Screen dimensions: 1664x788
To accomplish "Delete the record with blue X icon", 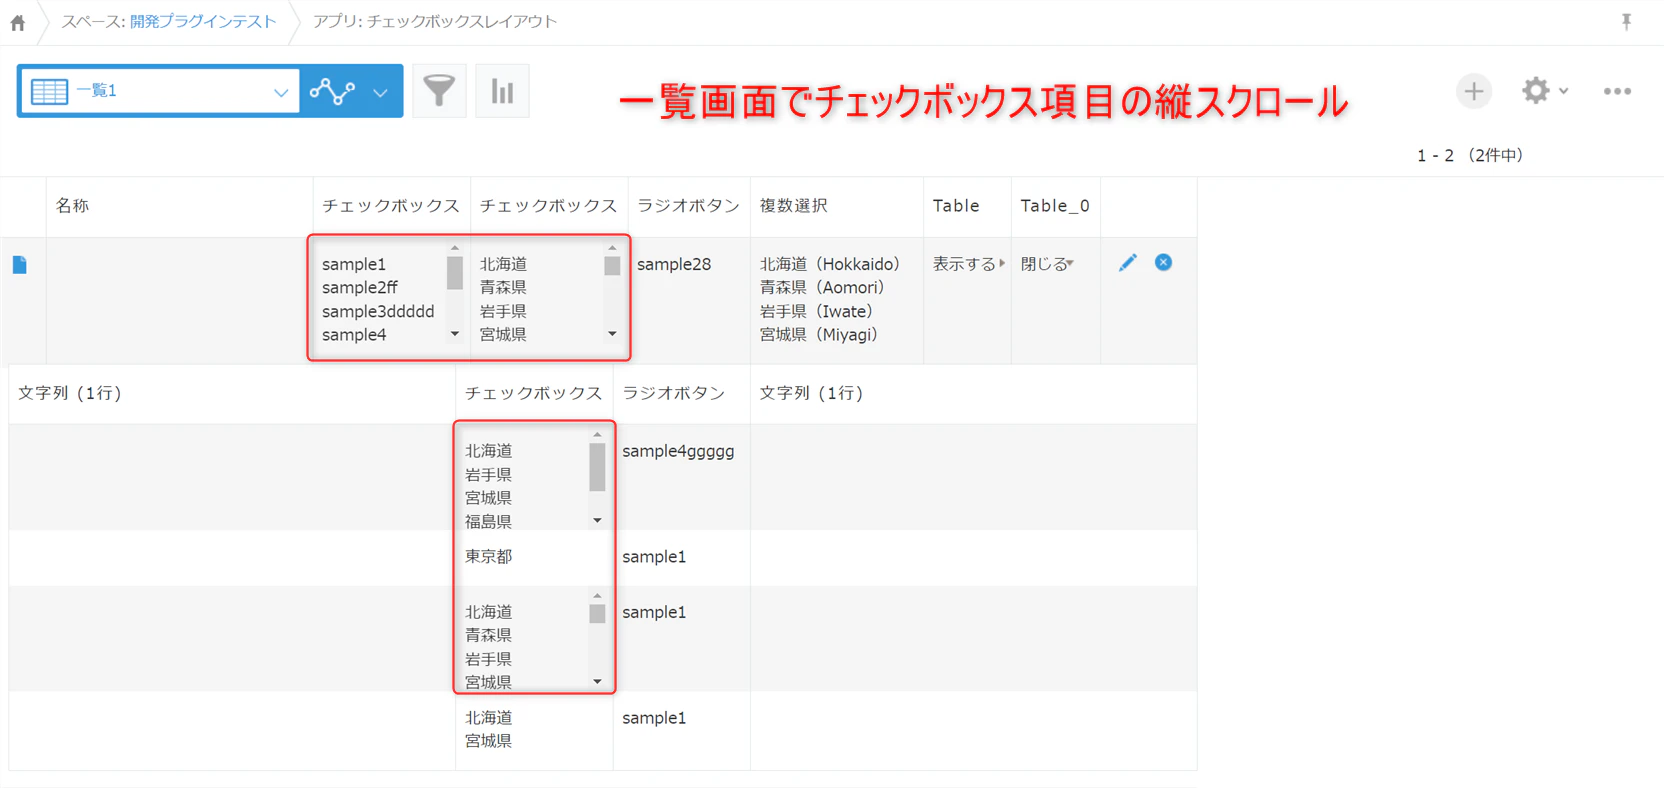I will point(1163,262).
